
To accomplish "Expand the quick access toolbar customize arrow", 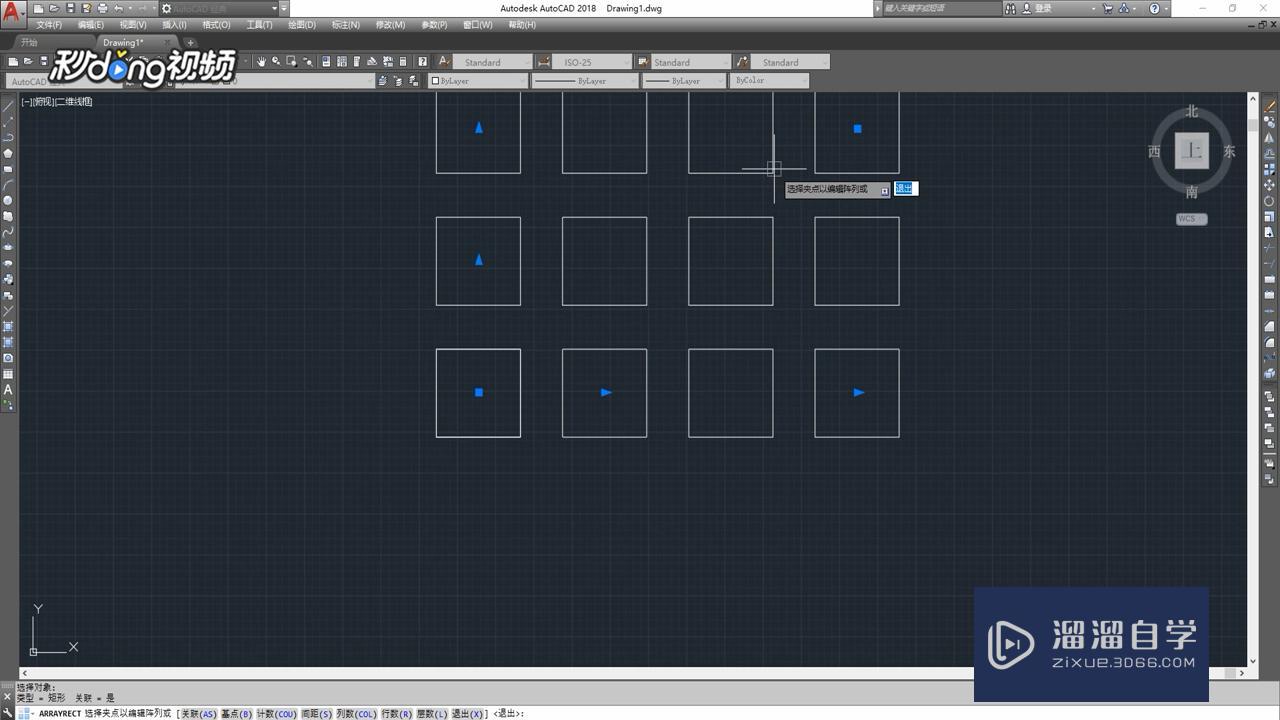I will pyautogui.click(x=285, y=8).
